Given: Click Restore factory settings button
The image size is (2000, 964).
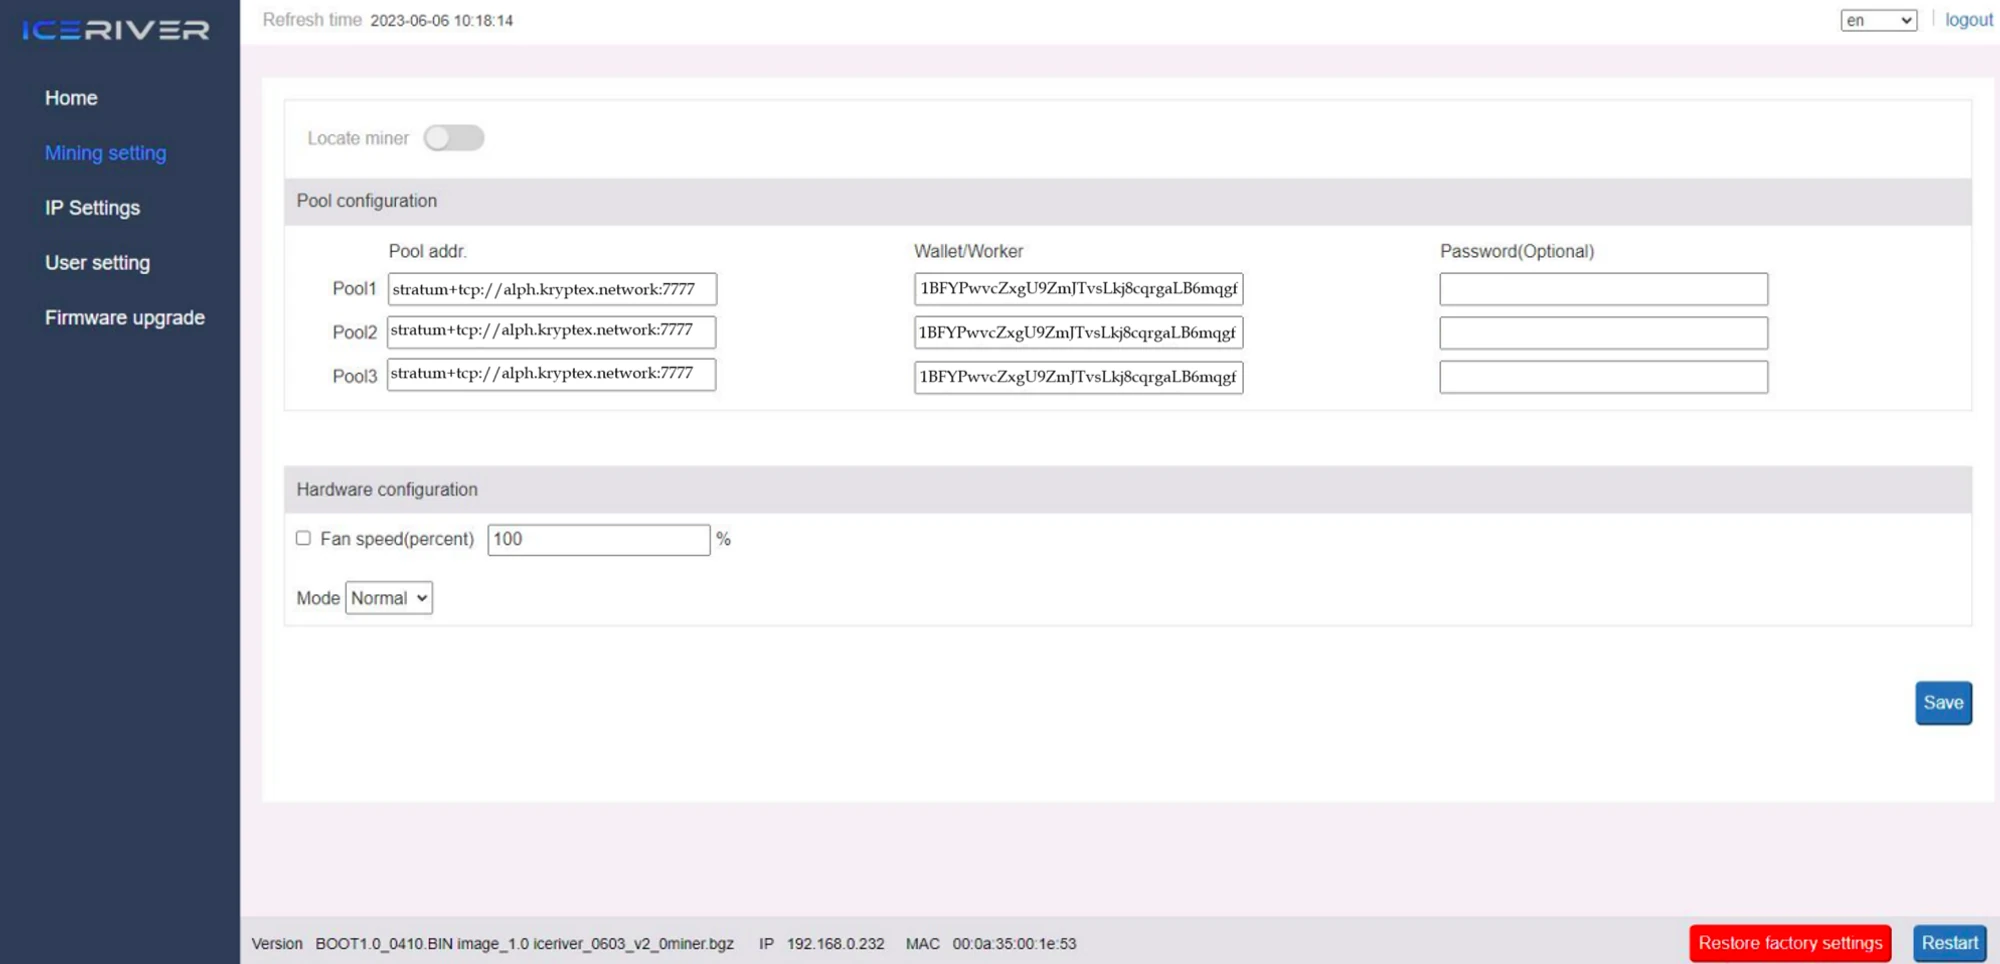Looking at the screenshot, I should [1789, 943].
